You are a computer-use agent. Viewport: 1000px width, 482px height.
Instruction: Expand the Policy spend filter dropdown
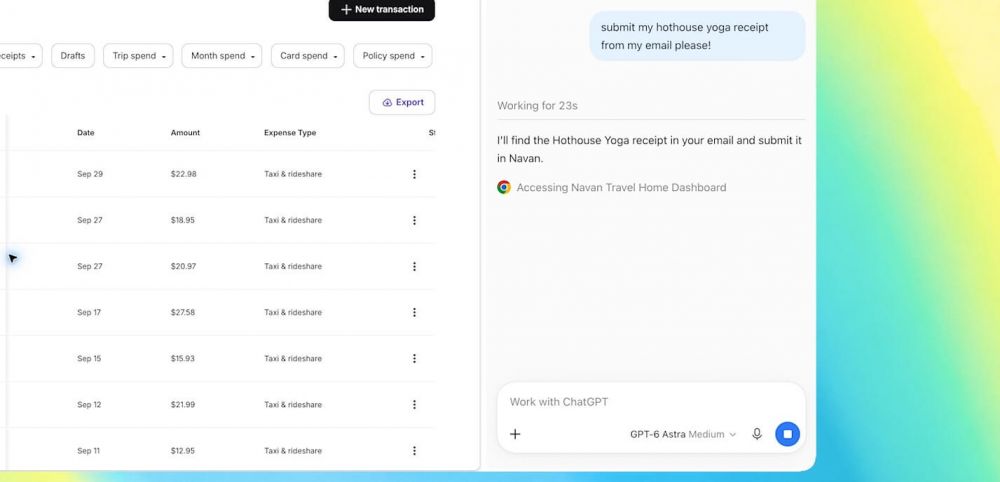(393, 55)
